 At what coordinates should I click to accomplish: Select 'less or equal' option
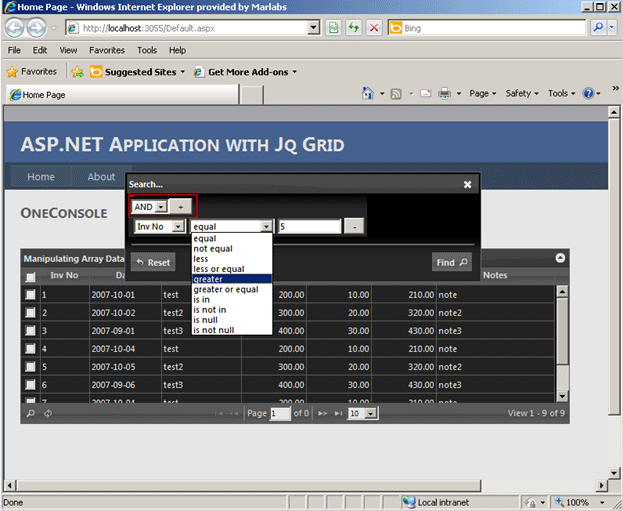click(x=232, y=269)
